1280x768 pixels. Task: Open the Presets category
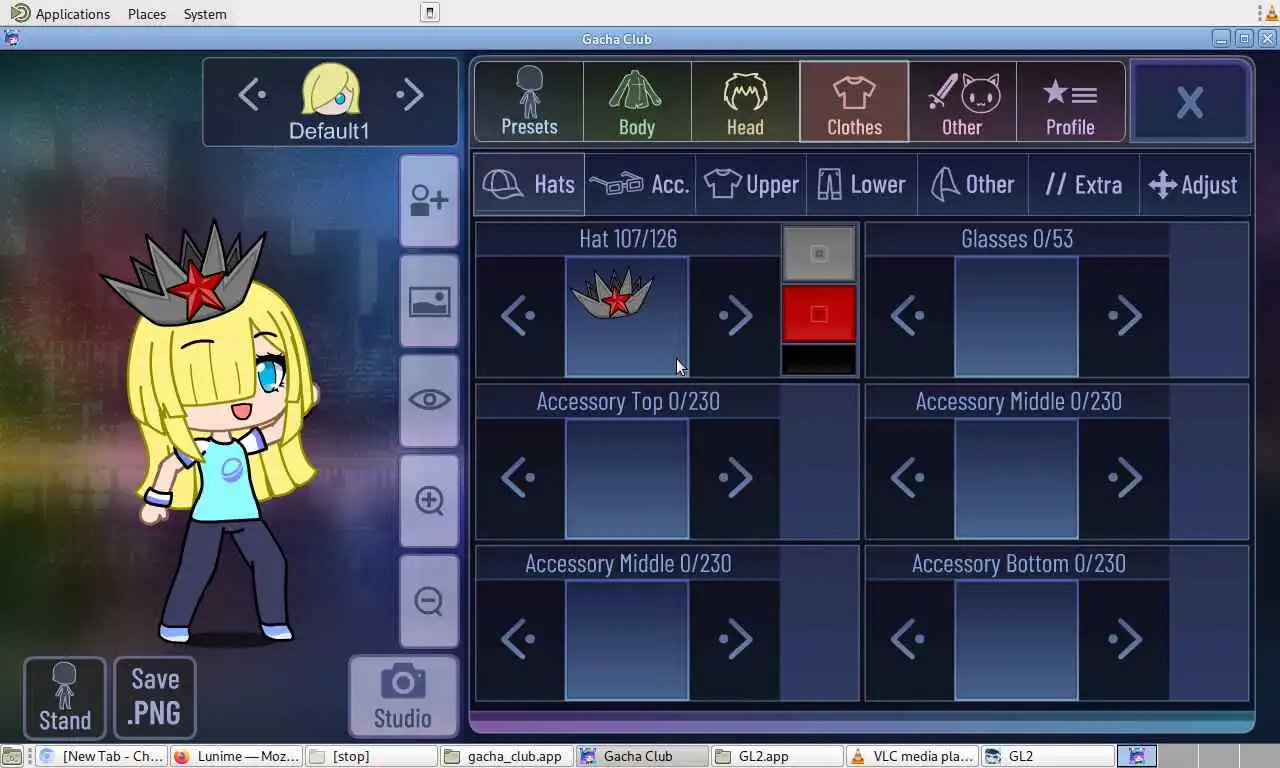tap(529, 101)
